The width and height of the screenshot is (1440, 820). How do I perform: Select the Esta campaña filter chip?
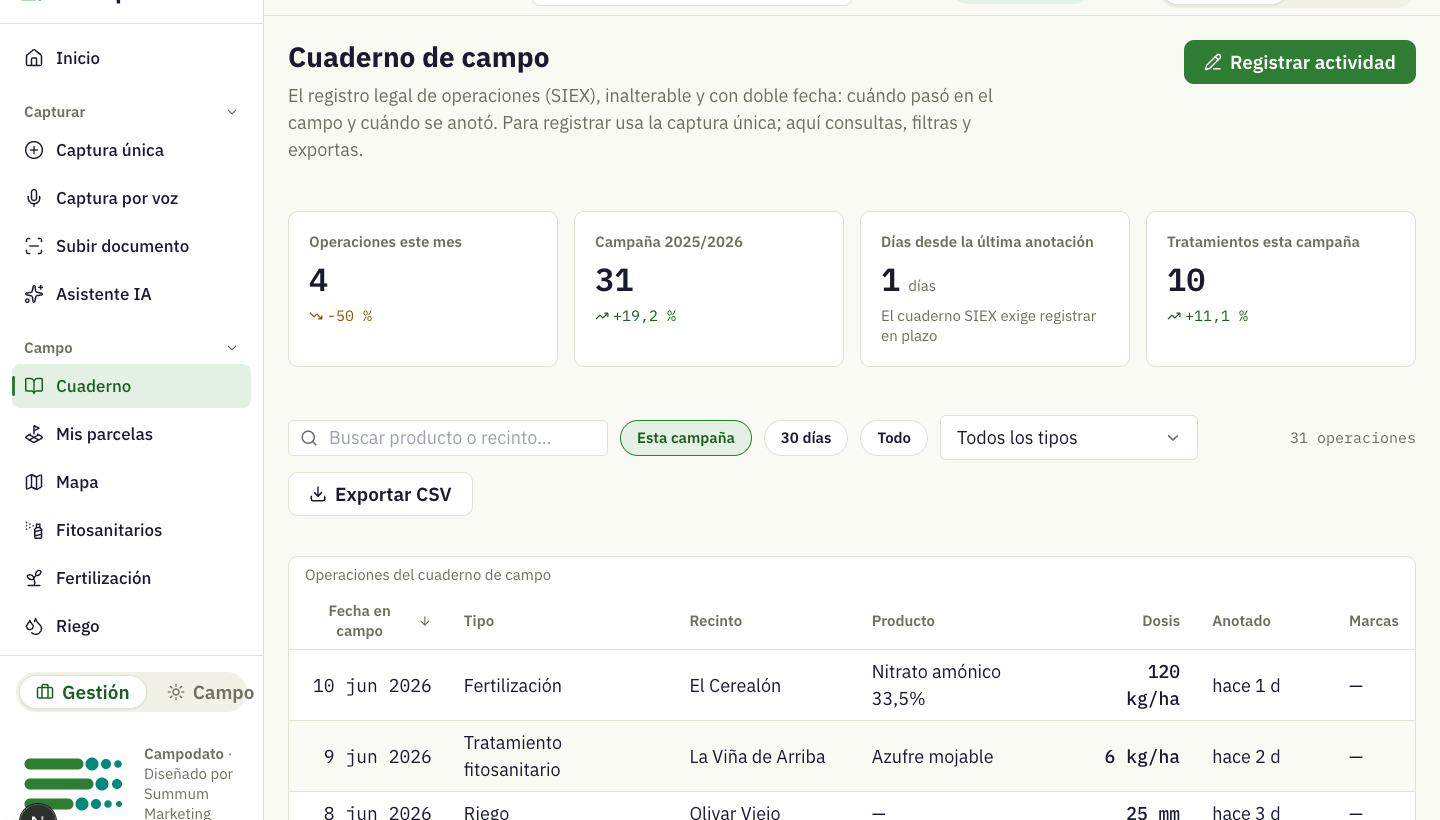(x=686, y=438)
